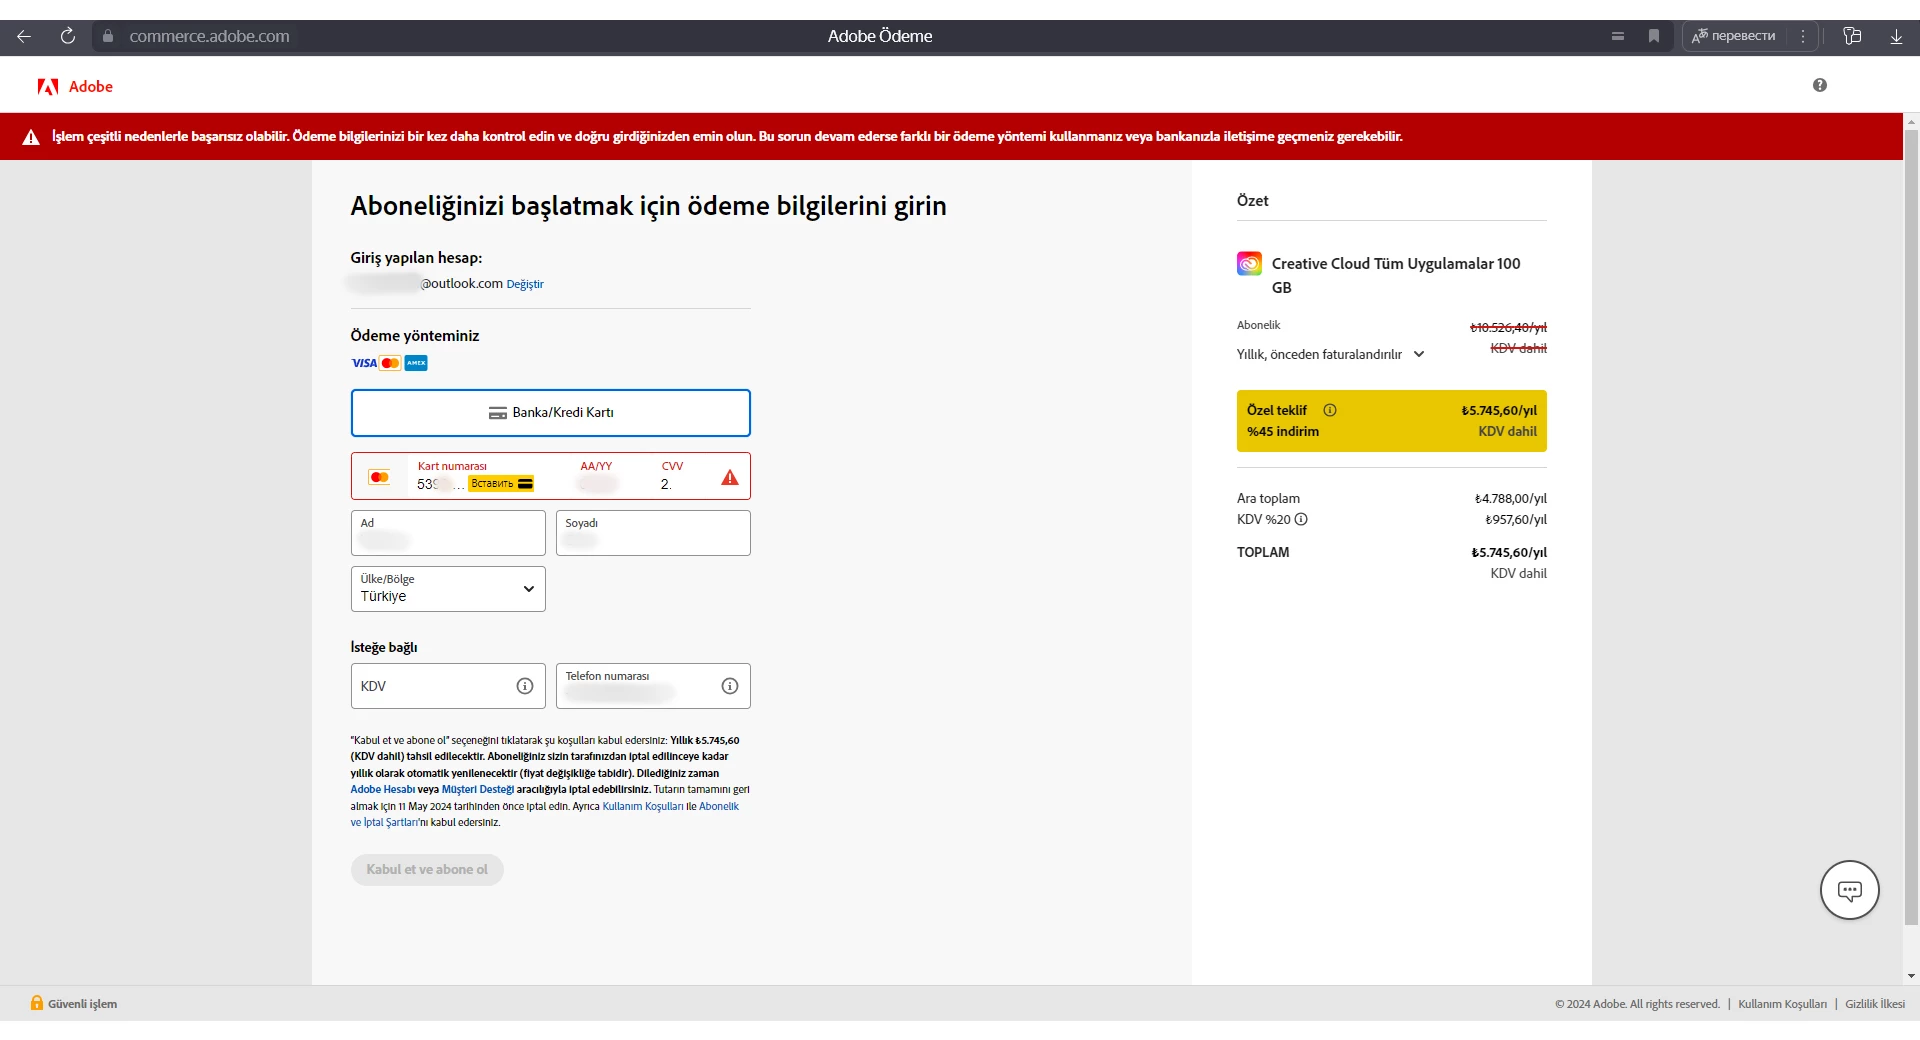Click the padlock site security icon
This screenshot has width=1920, height=1040.
[108, 36]
